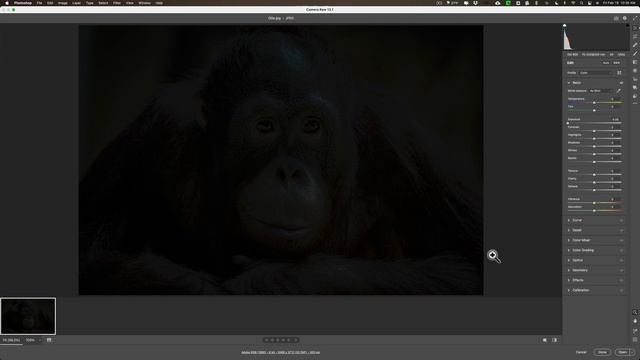
Task: Expand the Geometry panel
Action: click(x=569, y=270)
